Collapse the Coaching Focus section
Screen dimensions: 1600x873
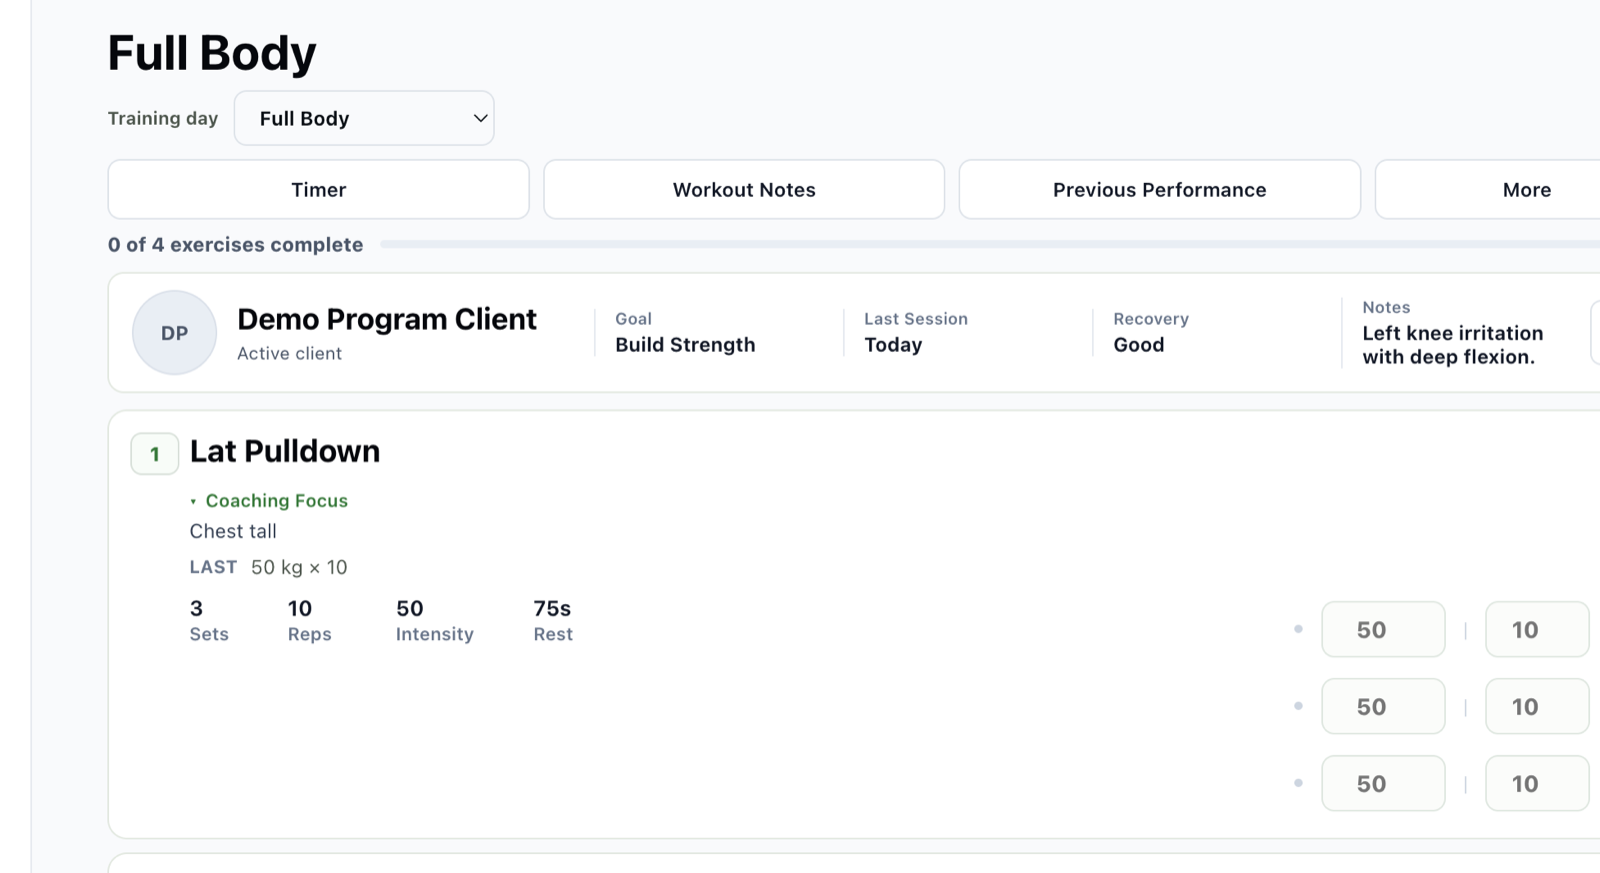point(269,501)
